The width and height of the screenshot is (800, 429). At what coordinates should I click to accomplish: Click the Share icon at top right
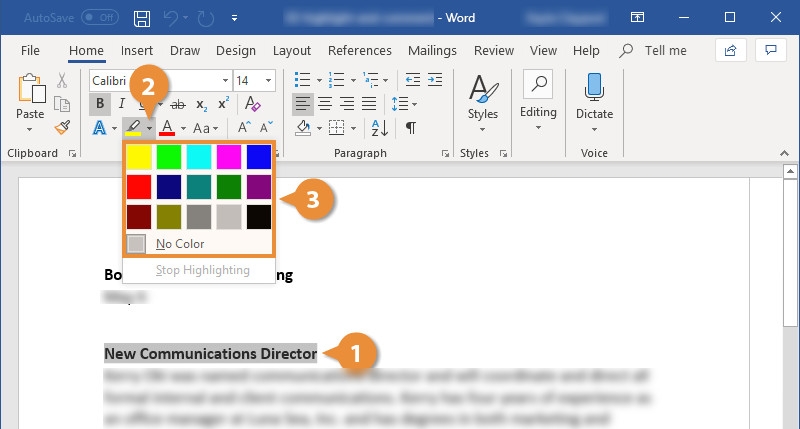(x=731, y=50)
